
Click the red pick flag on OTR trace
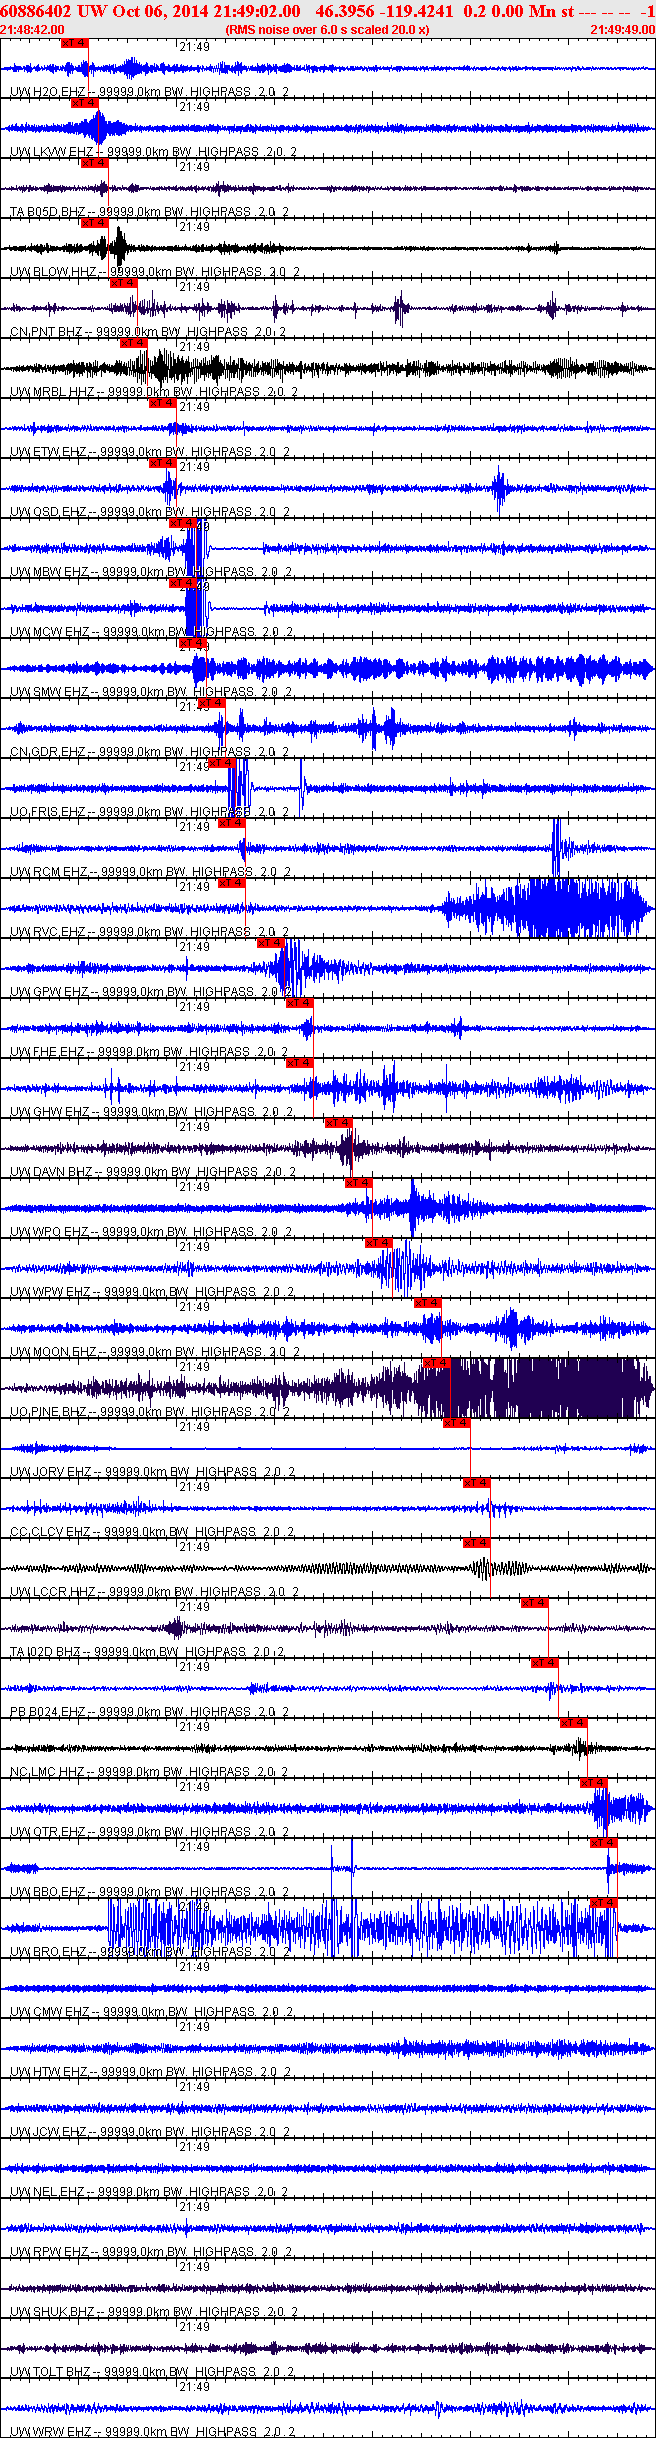(594, 1783)
